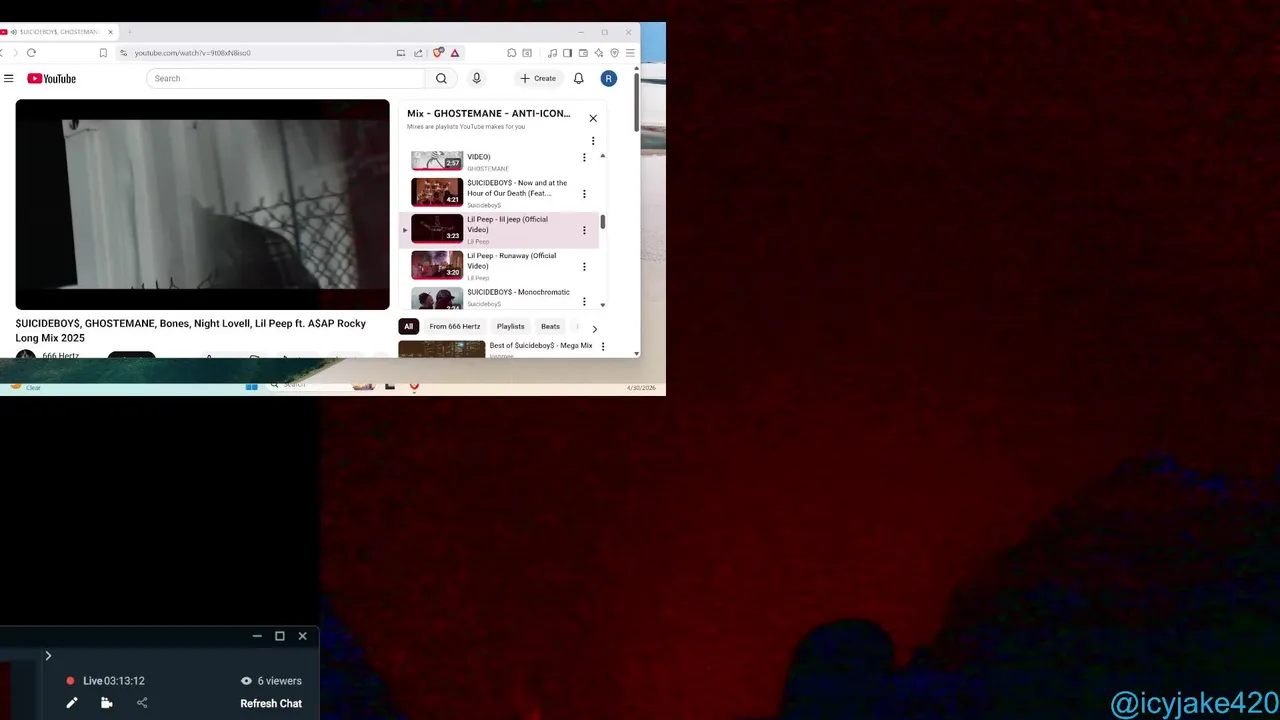1280x720 pixels.
Task: Open Brave Shields lion icon
Action: click(x=438, y=52)
